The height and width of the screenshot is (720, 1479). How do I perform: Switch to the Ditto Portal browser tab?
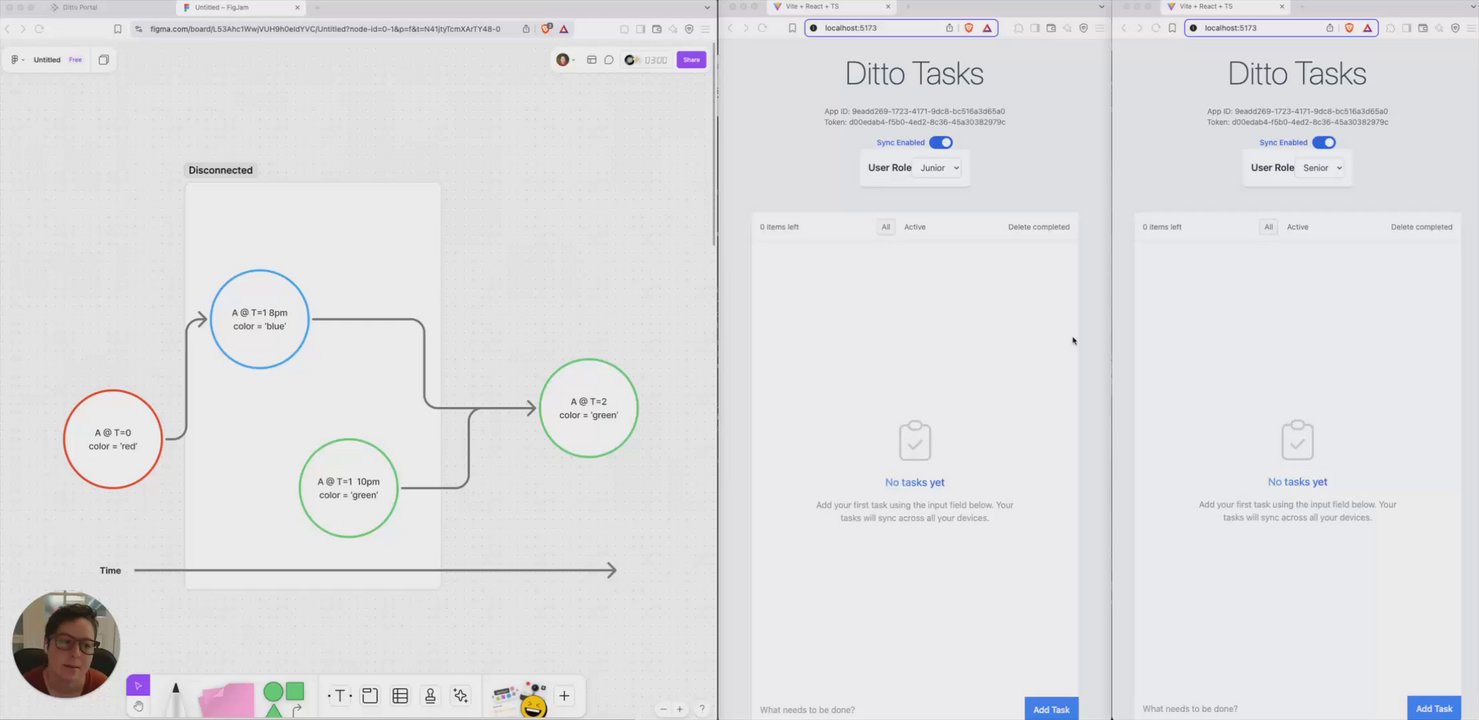click(80, 7)
